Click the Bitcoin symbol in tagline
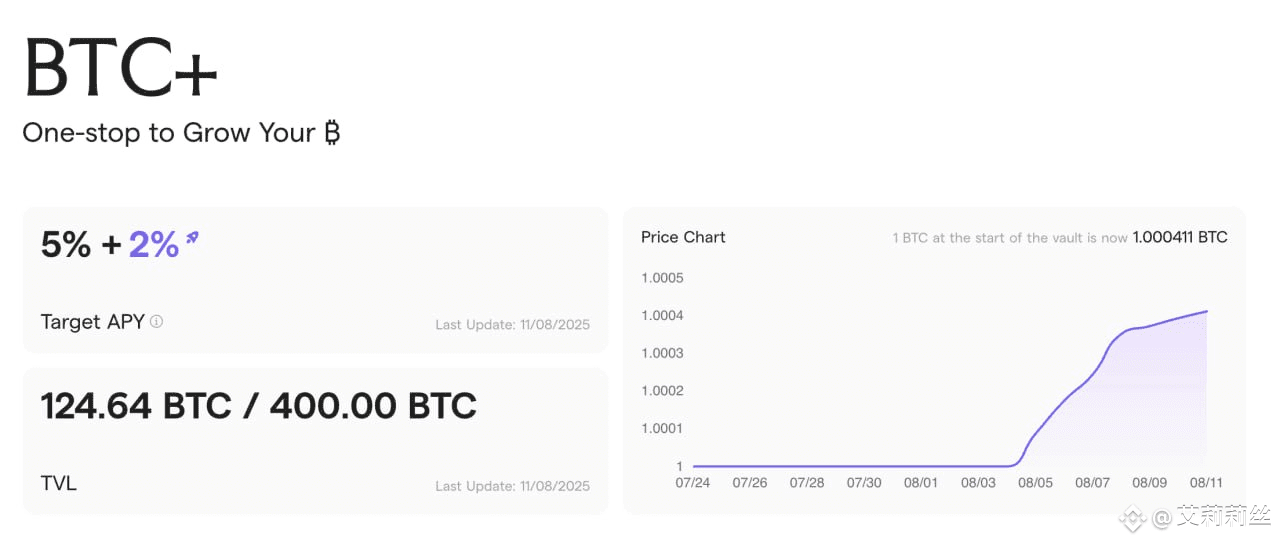 point(332,133)
